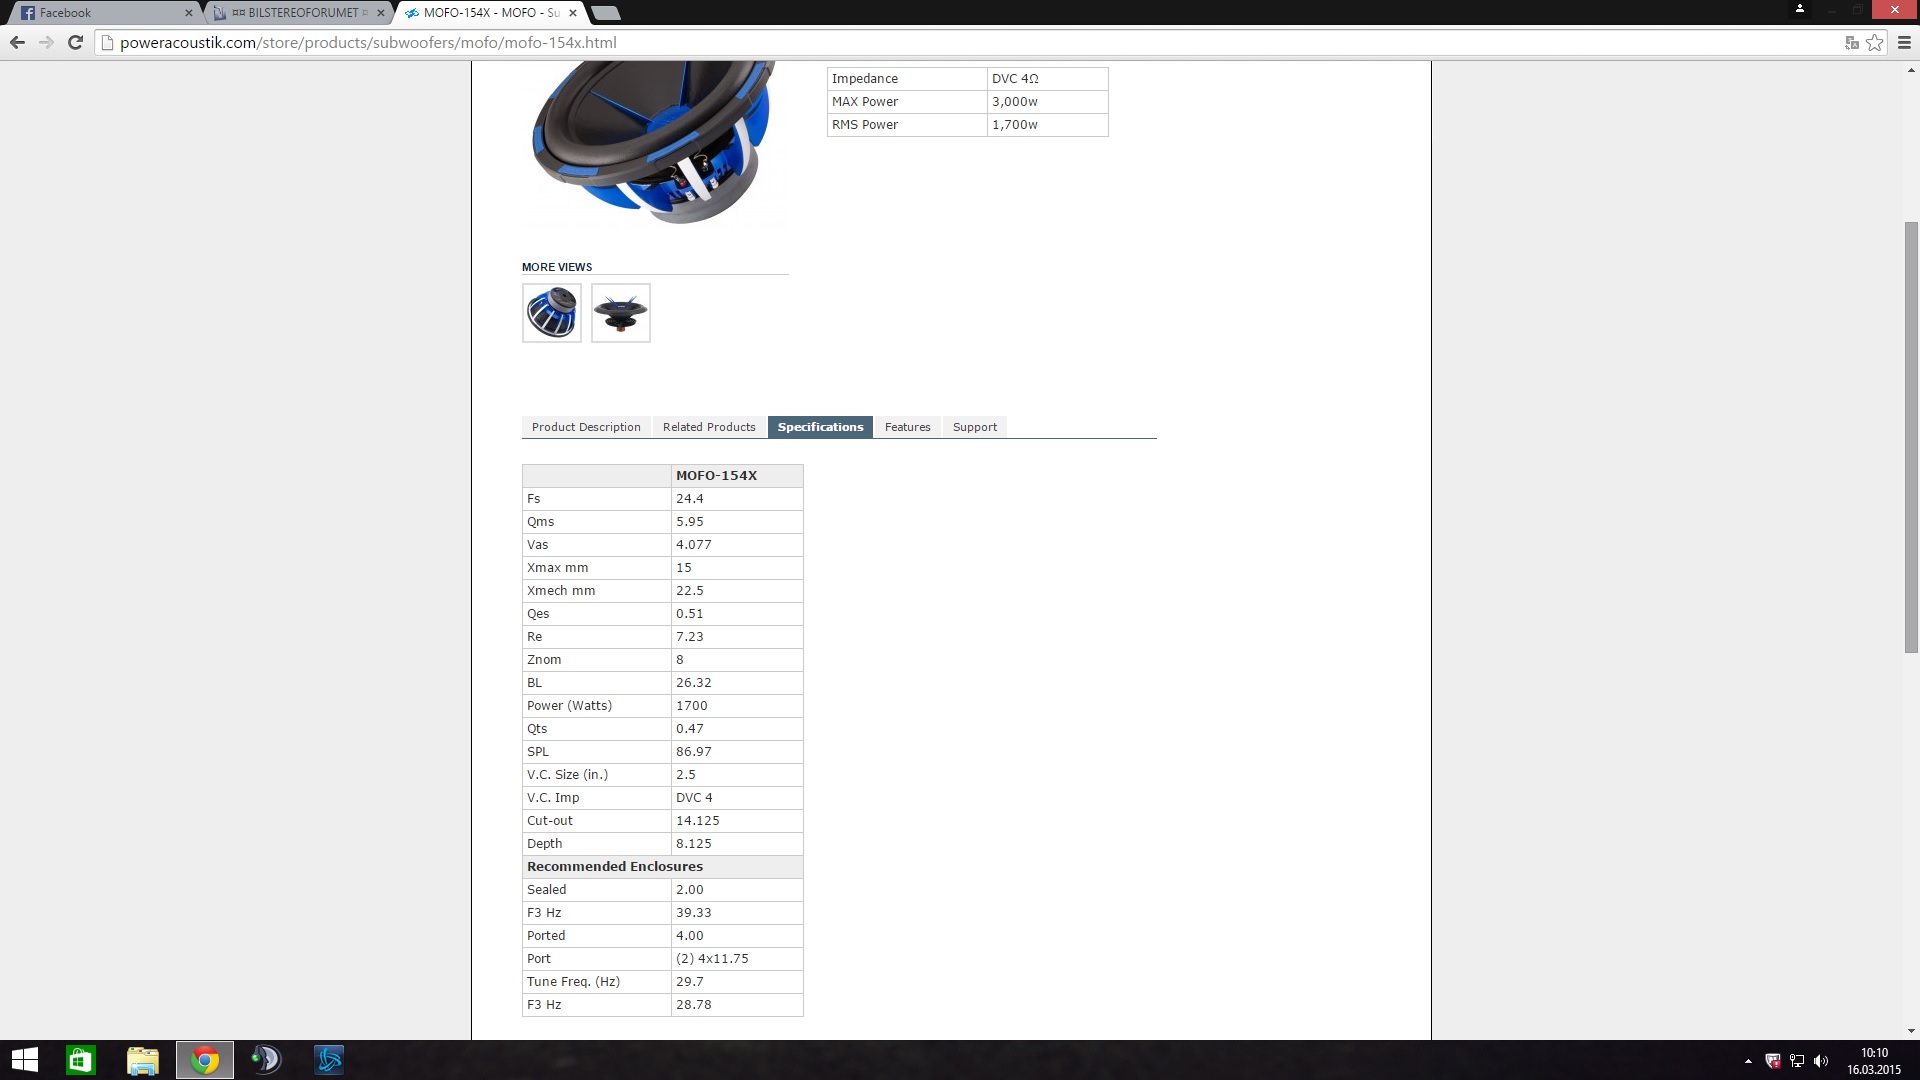Screen dimensions: 1920x1080
Task: Click the Port value (2) 4x11.75
Action: click(x=712, y=959)
